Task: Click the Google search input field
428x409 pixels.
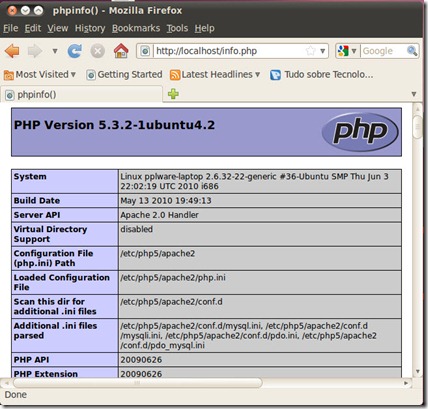Action: pyautogui.click(x=383, y=51)
